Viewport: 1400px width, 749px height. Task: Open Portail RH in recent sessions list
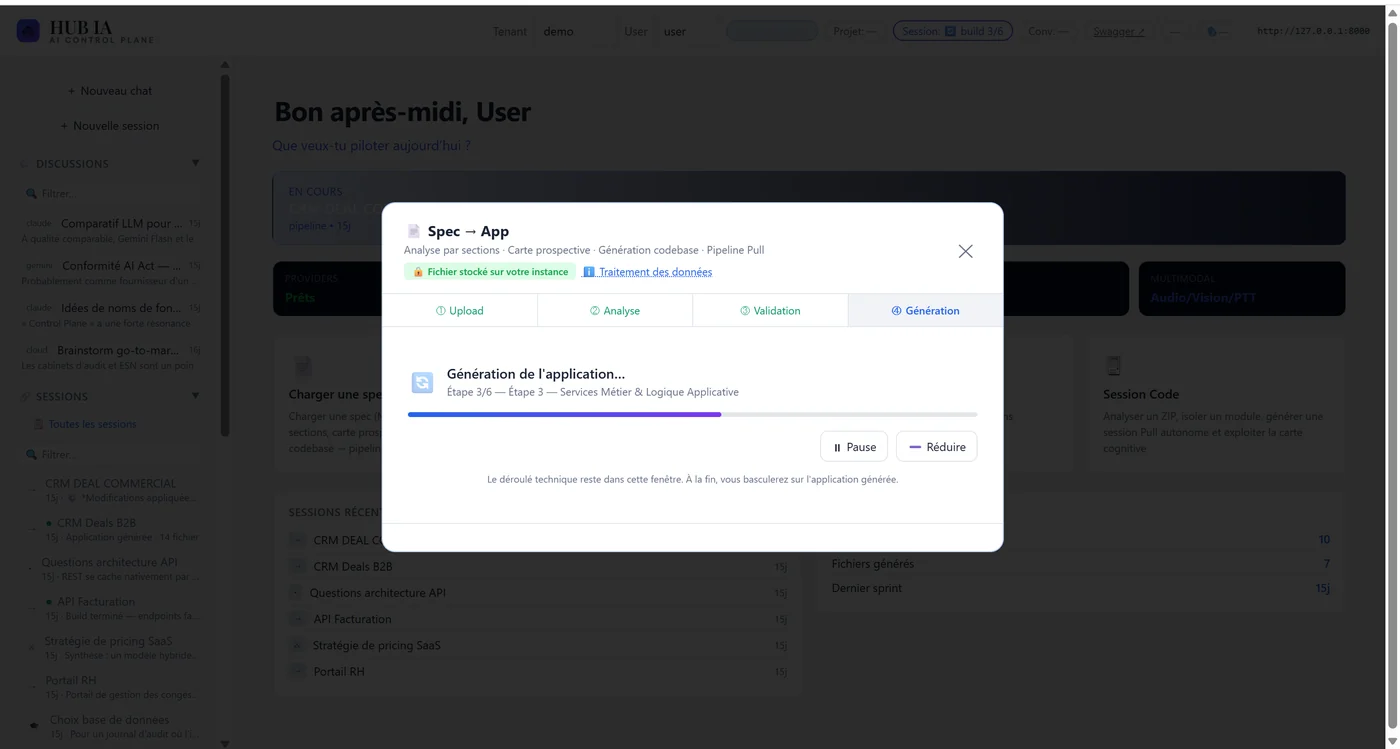pyautogui.click(x=537, y=671)
